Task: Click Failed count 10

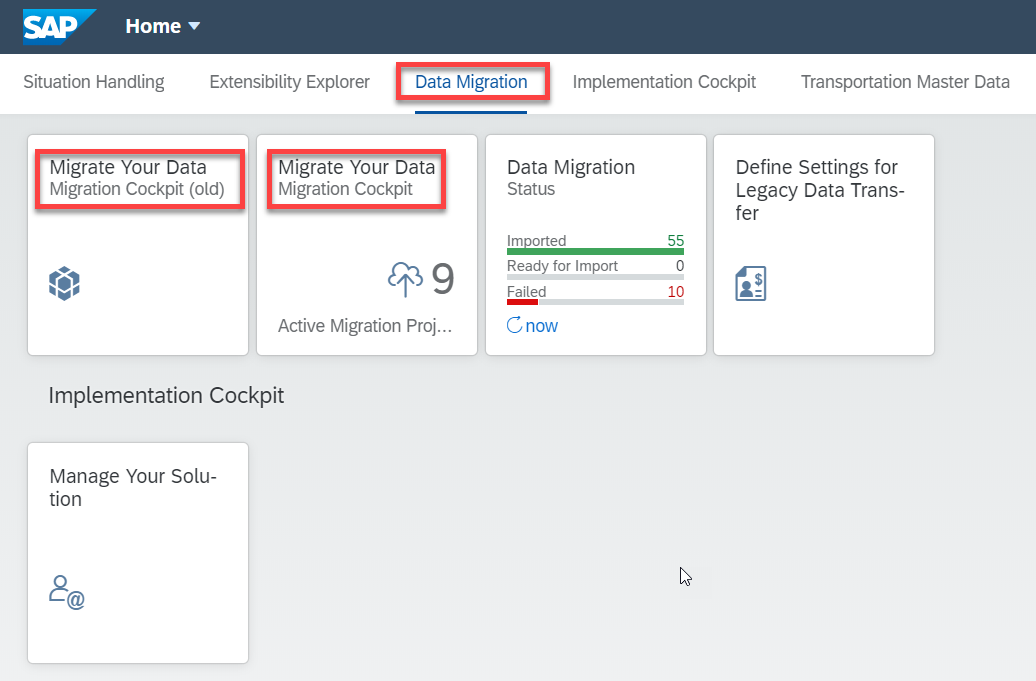Action: coord(675,291)
